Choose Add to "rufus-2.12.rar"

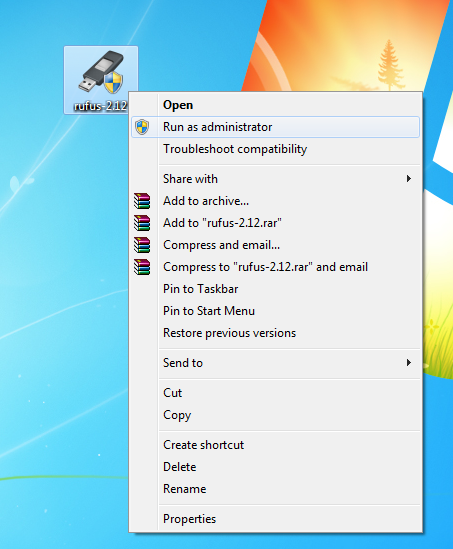tap(276, 223)
